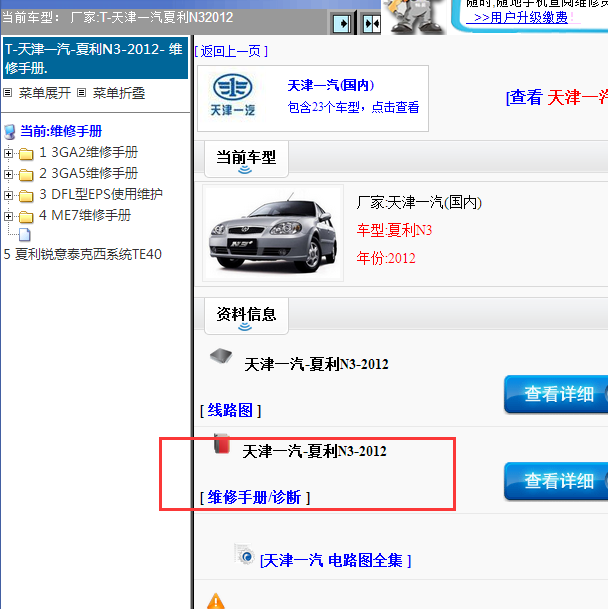Click the icon beside 天津一汽 电路图全集
The width and height of the screenshot is (608, 609).
245,555
